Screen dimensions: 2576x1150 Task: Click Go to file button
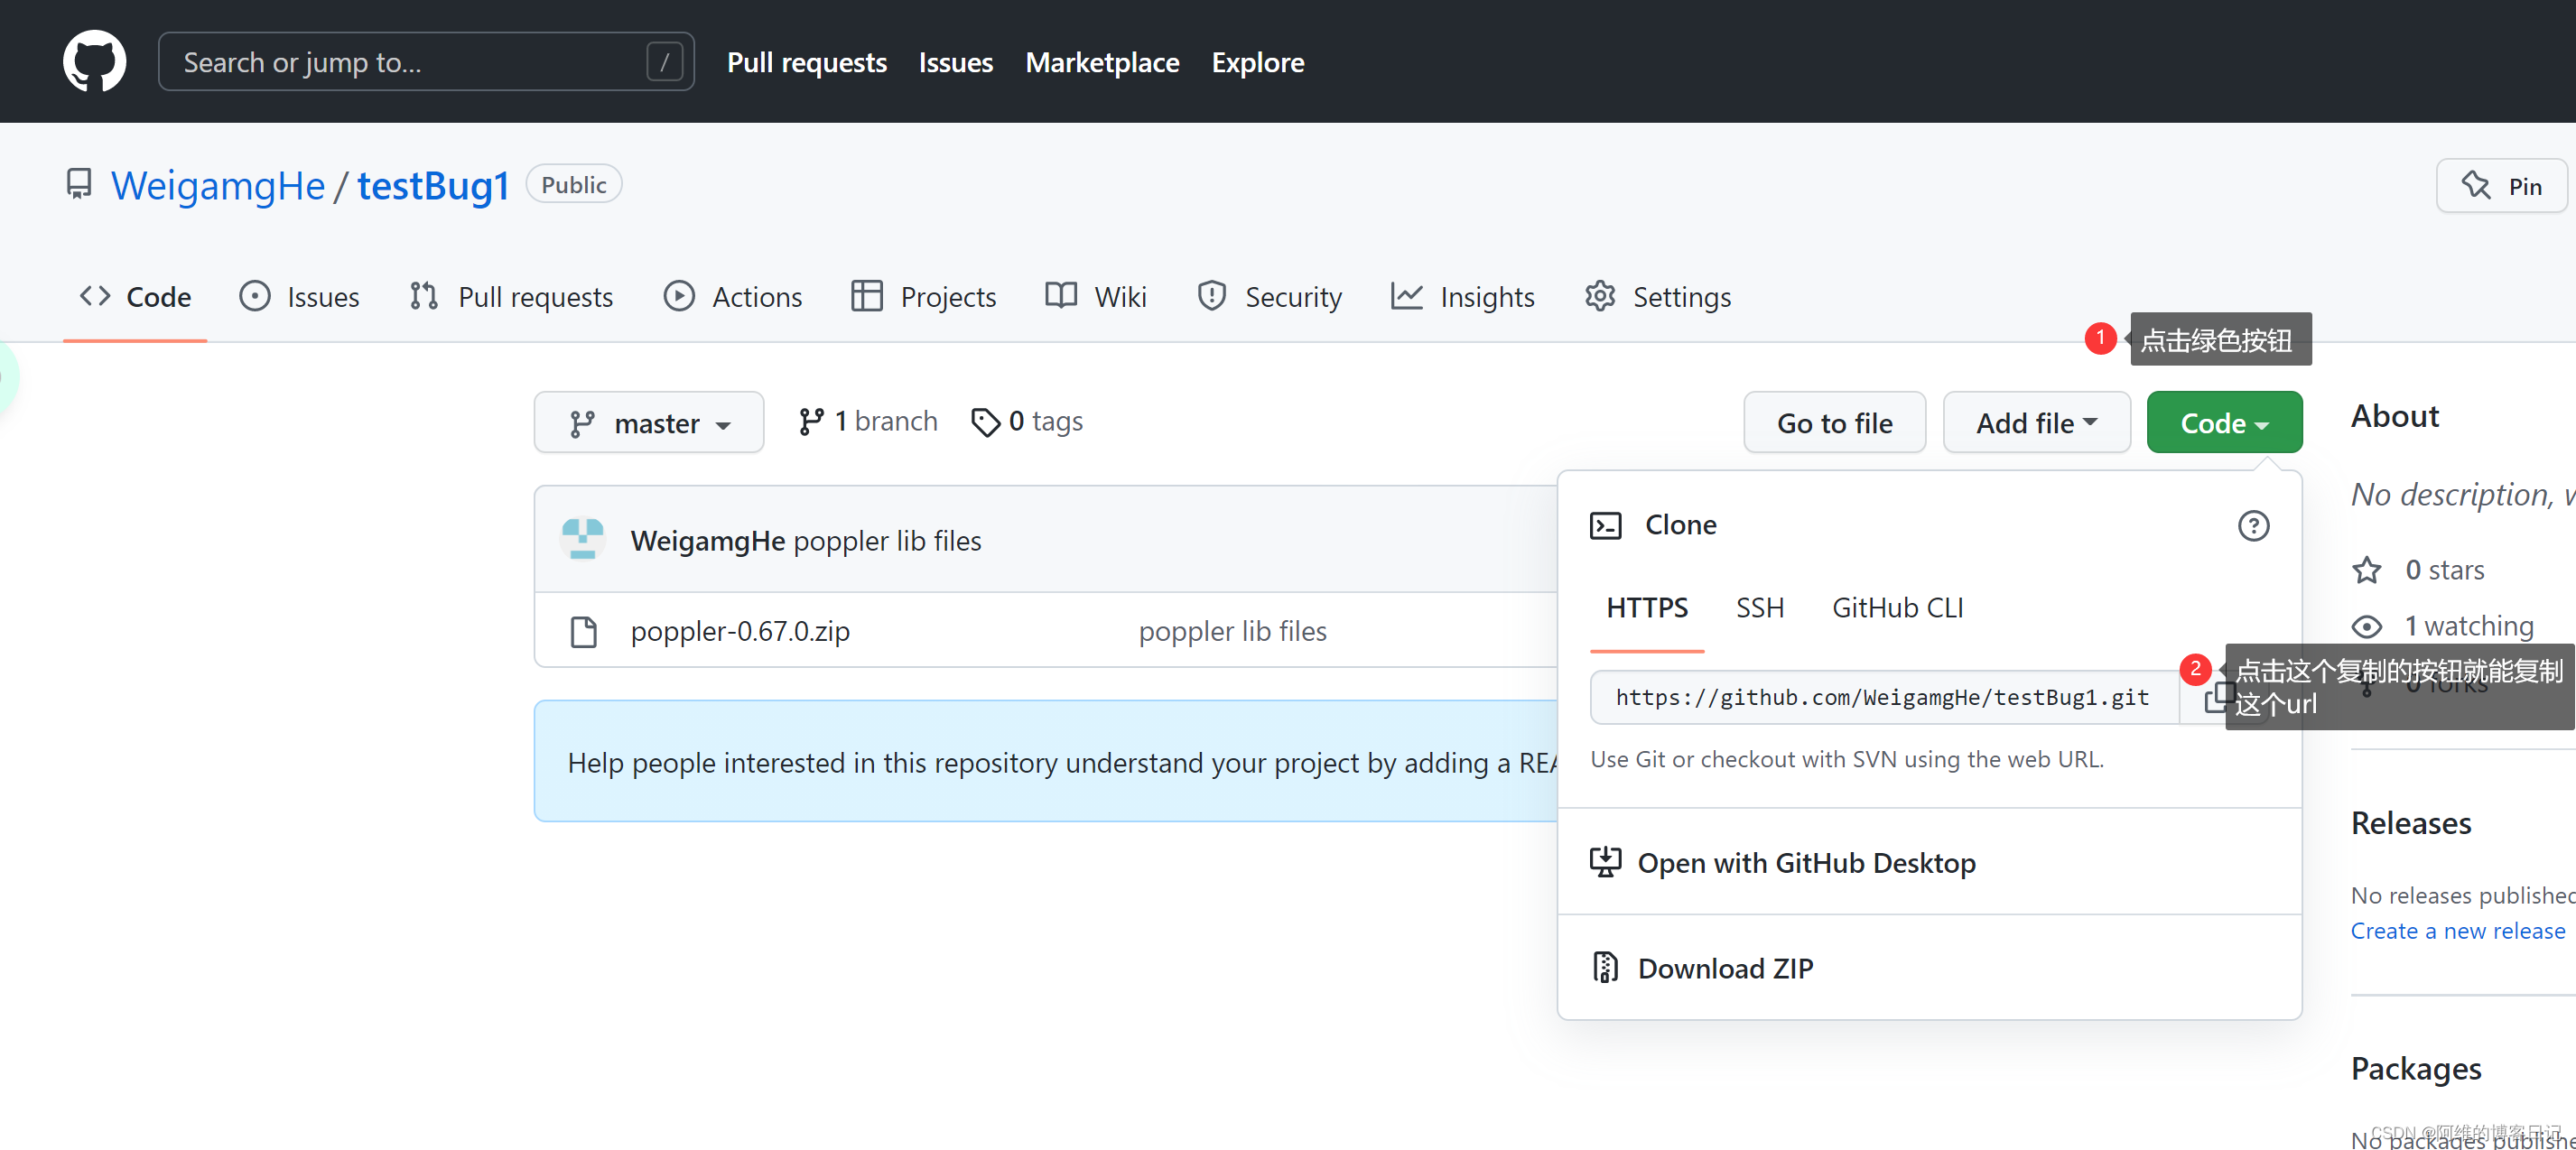[x=1834, y=423]
